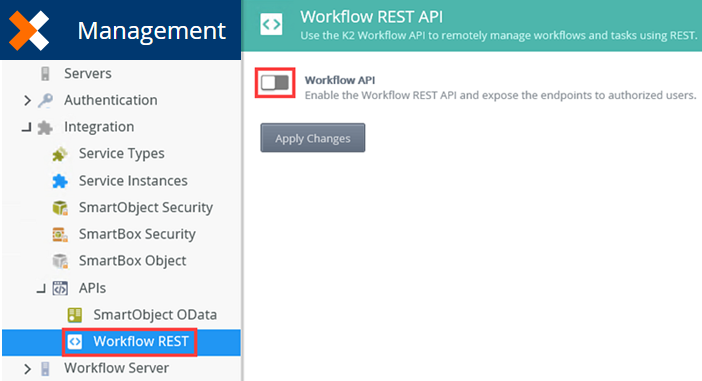
Task: Click the Apply Changes button
Action: tap(313, 138)
